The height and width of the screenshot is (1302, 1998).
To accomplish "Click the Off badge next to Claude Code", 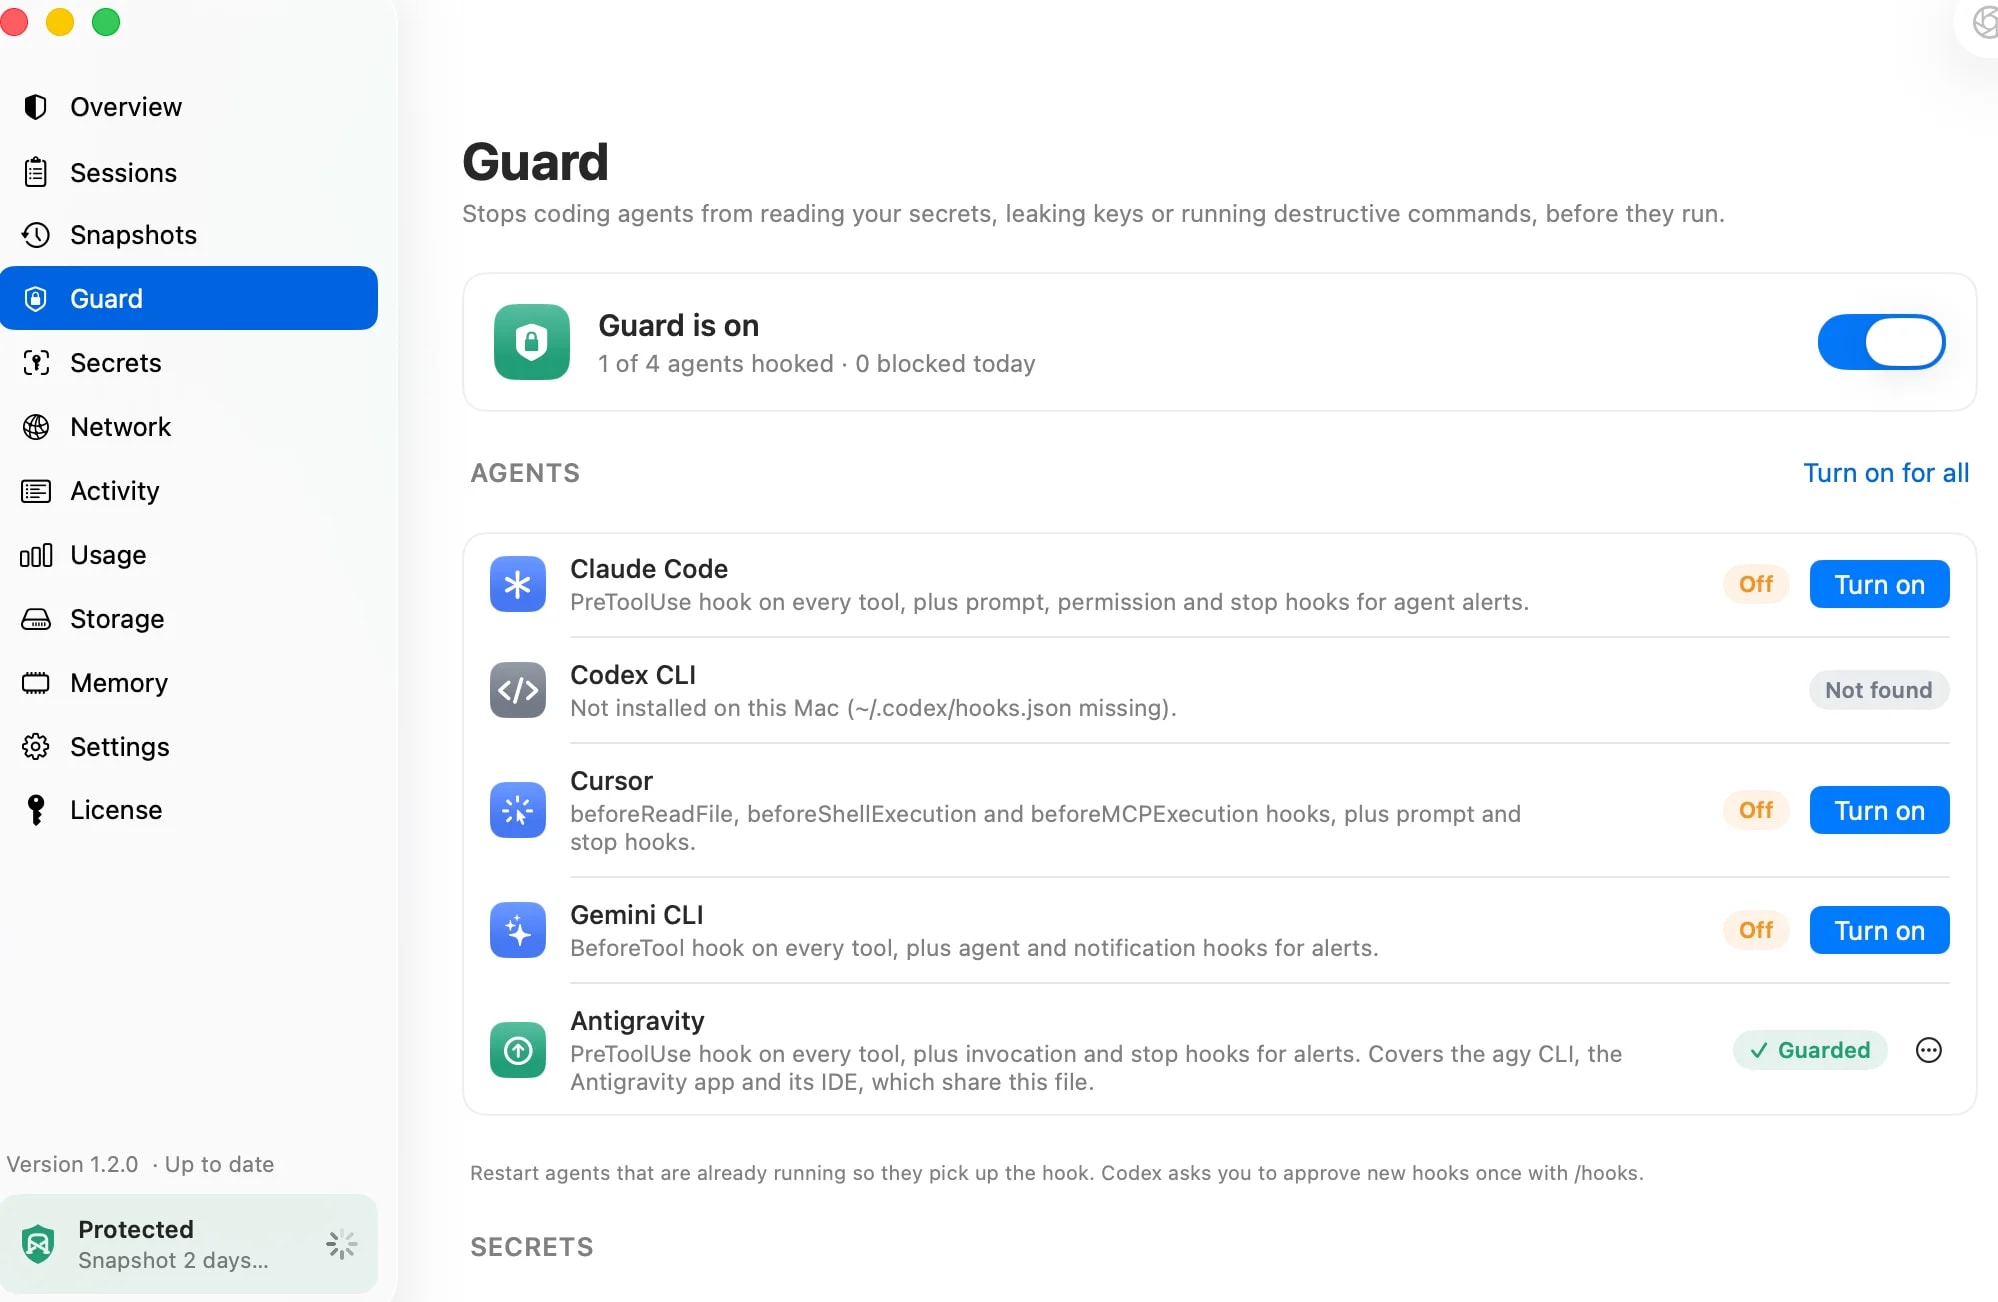I will (x=1756, y=584).
